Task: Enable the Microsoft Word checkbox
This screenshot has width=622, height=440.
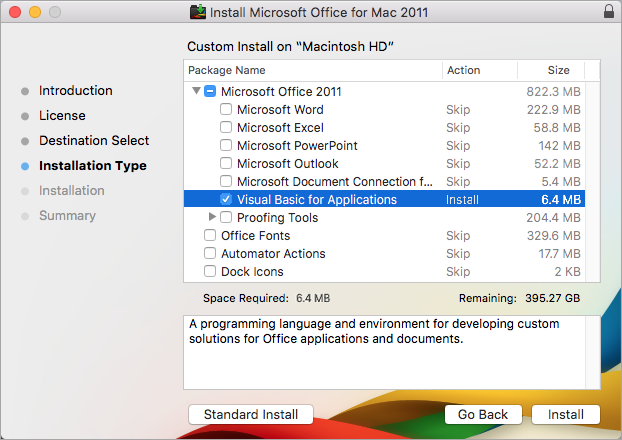Action: [x=226, y=110]
